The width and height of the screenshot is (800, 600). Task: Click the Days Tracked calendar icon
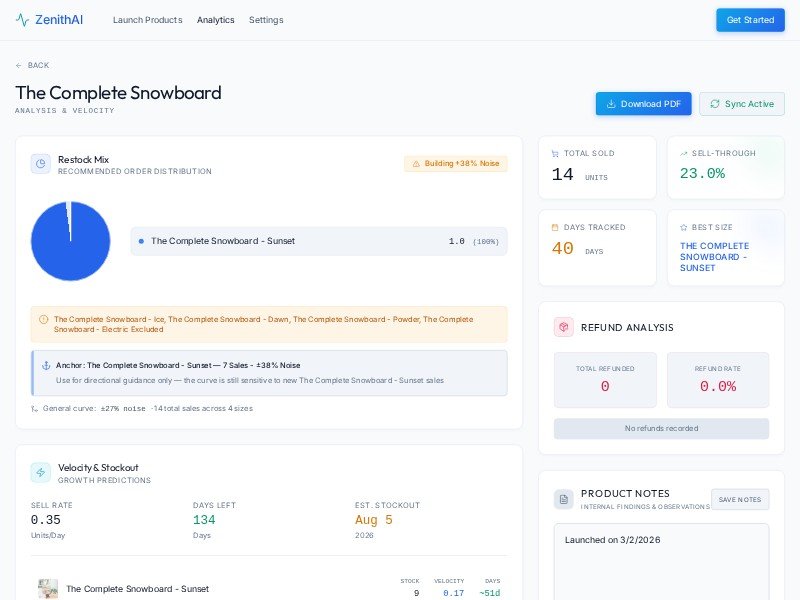[556, 227]
